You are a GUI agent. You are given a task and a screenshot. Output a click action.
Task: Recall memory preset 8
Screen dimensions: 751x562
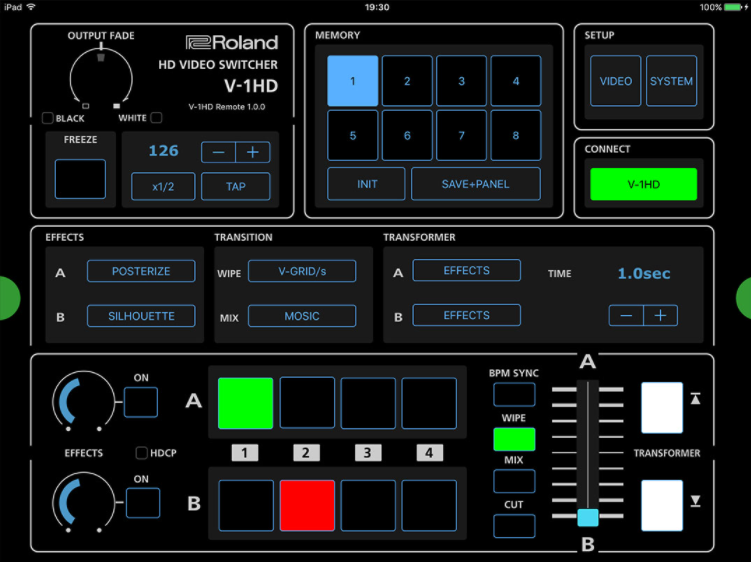516,135
